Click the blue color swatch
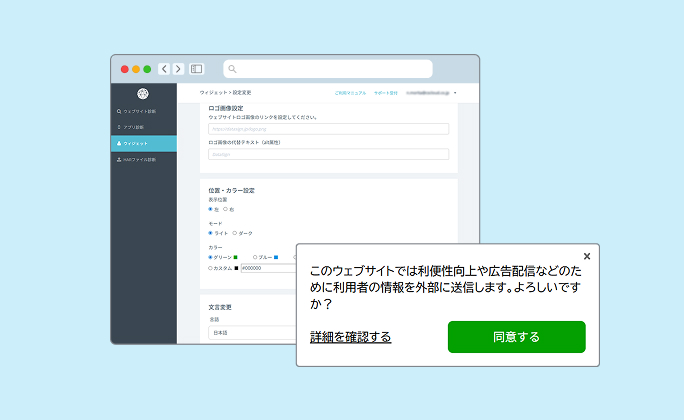 tap(276, 257)
